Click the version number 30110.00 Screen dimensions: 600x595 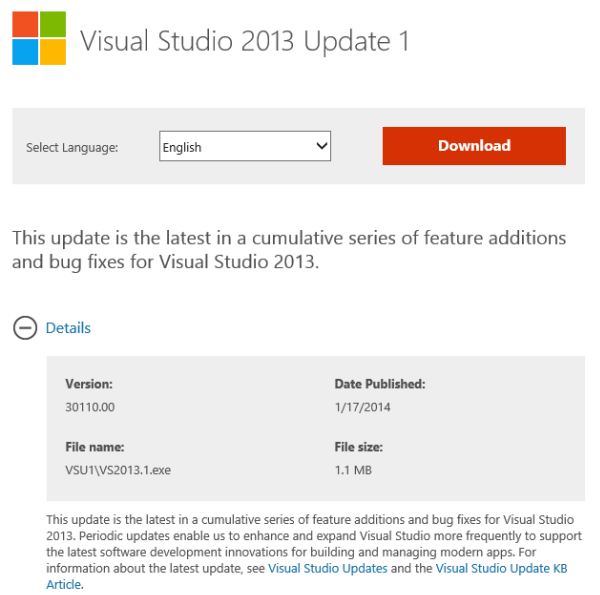pos(91,406)
